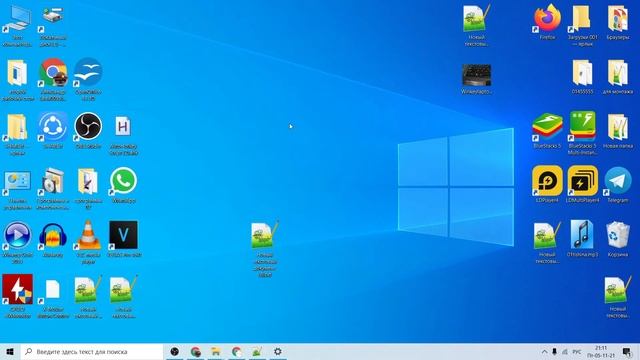
Task: Select the для монтажа folder
Action: (618, 73)
